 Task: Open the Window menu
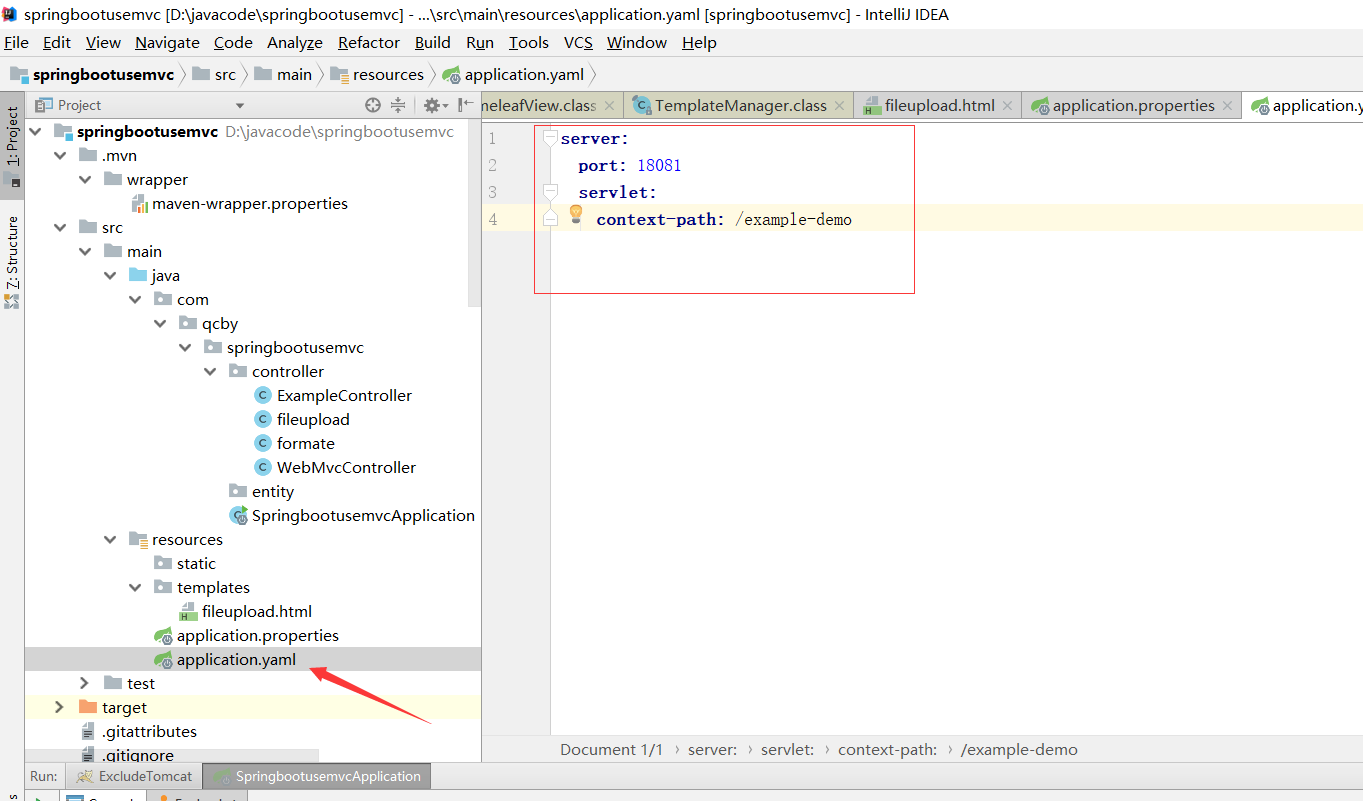[x=636, y=42]
